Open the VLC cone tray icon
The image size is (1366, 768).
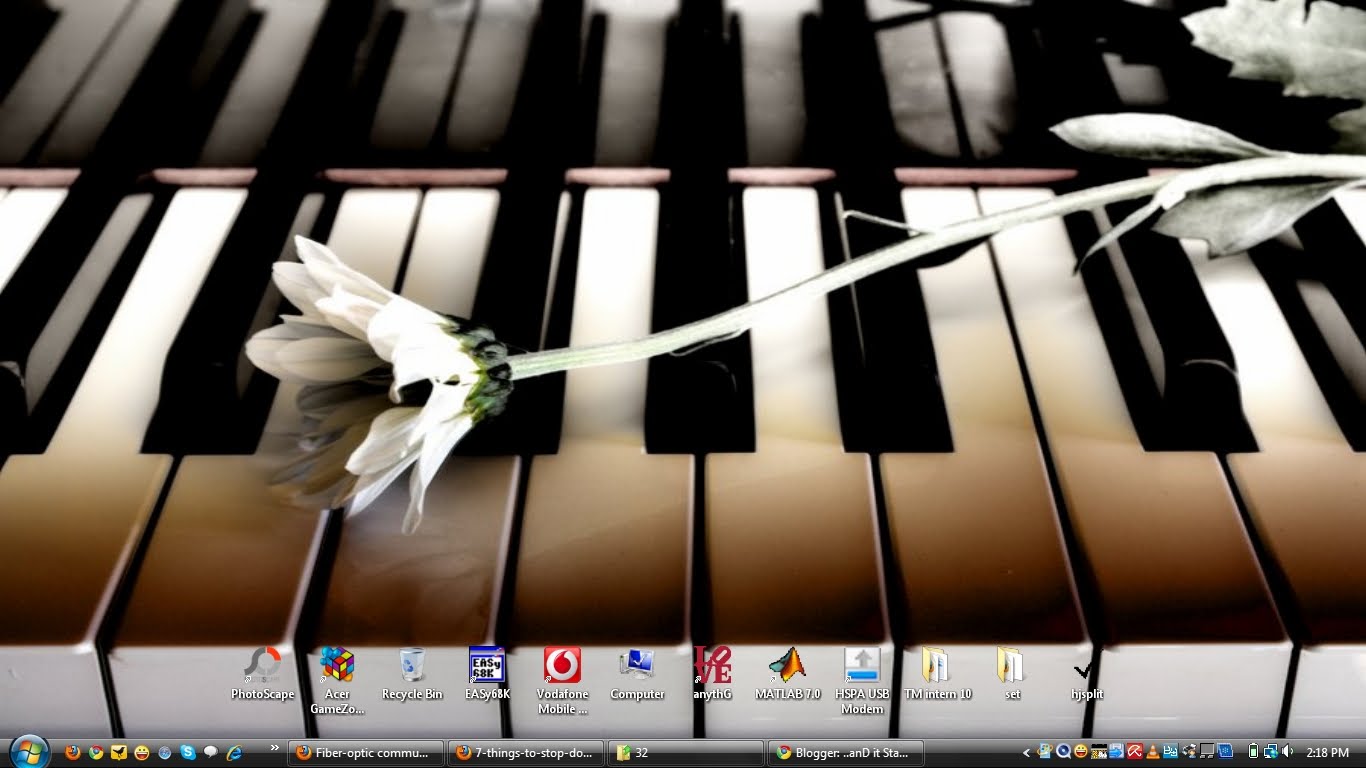click(x=1153, y=752)
